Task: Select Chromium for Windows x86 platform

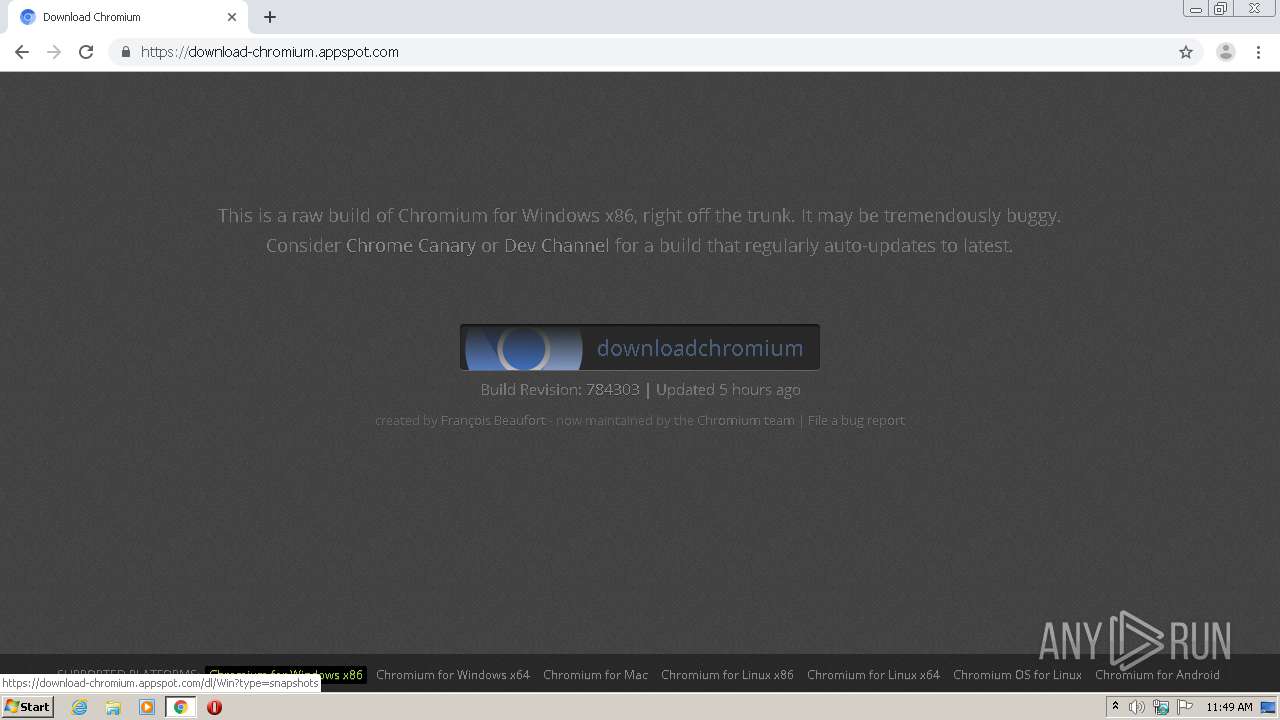Action: (286, 675)
